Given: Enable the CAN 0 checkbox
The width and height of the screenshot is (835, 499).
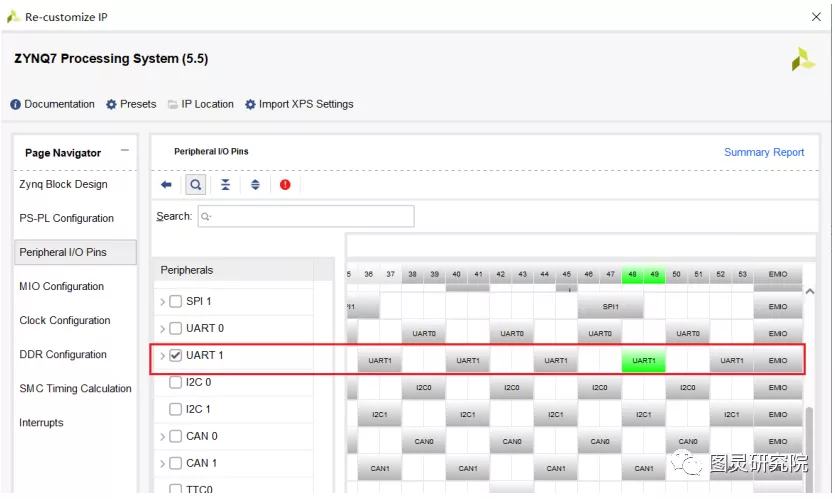Looking at the screenshot, I should [x=176, y=437].
